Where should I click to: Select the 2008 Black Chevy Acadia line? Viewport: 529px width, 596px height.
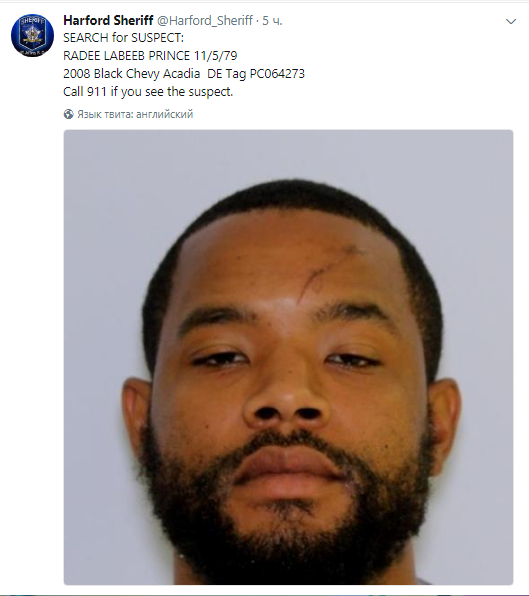click(131, 73)
